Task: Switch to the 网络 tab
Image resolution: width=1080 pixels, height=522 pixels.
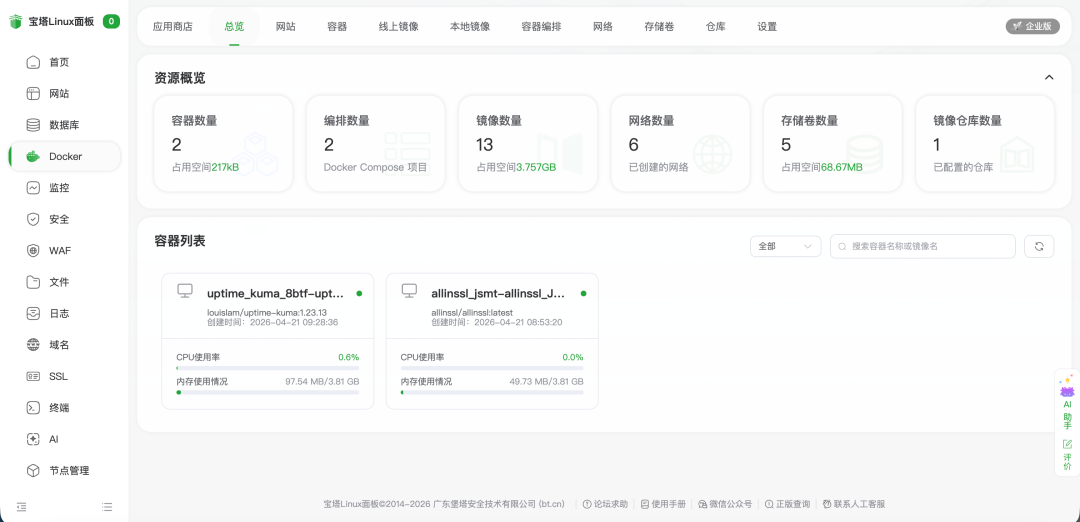Action: point(603,27)
